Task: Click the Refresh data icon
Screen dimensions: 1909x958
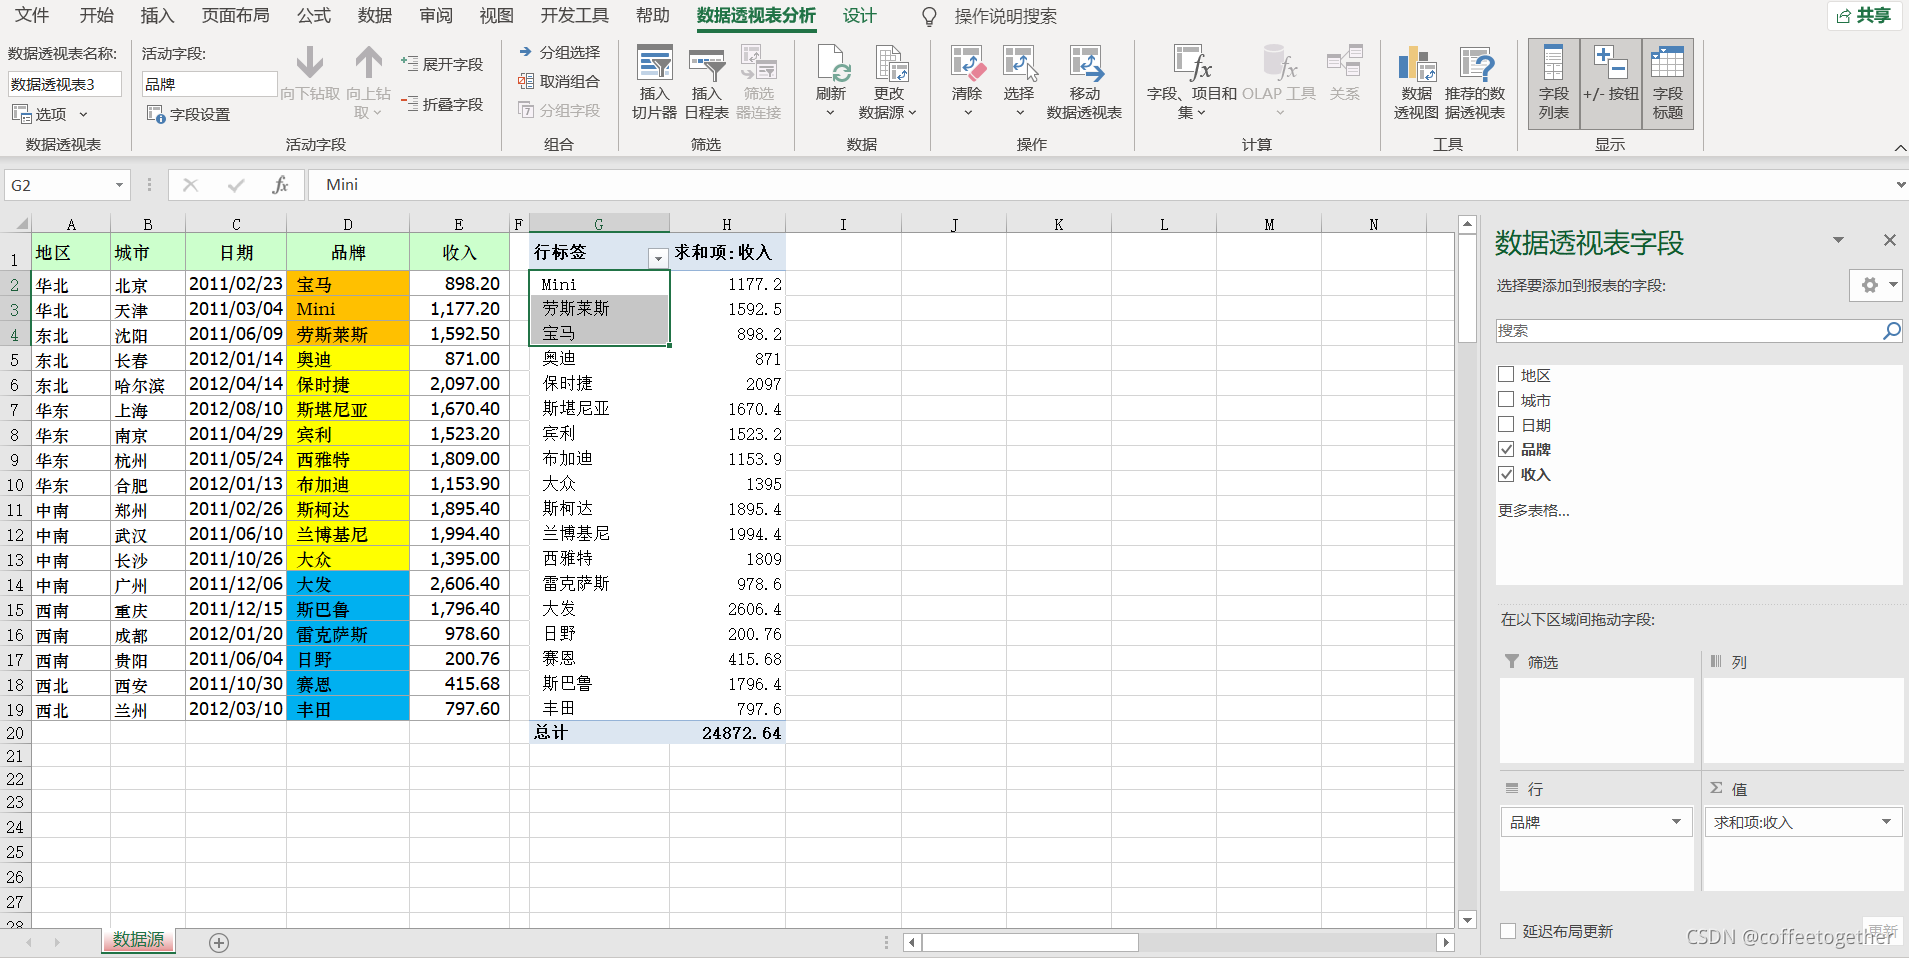Action: coord(831,63)
